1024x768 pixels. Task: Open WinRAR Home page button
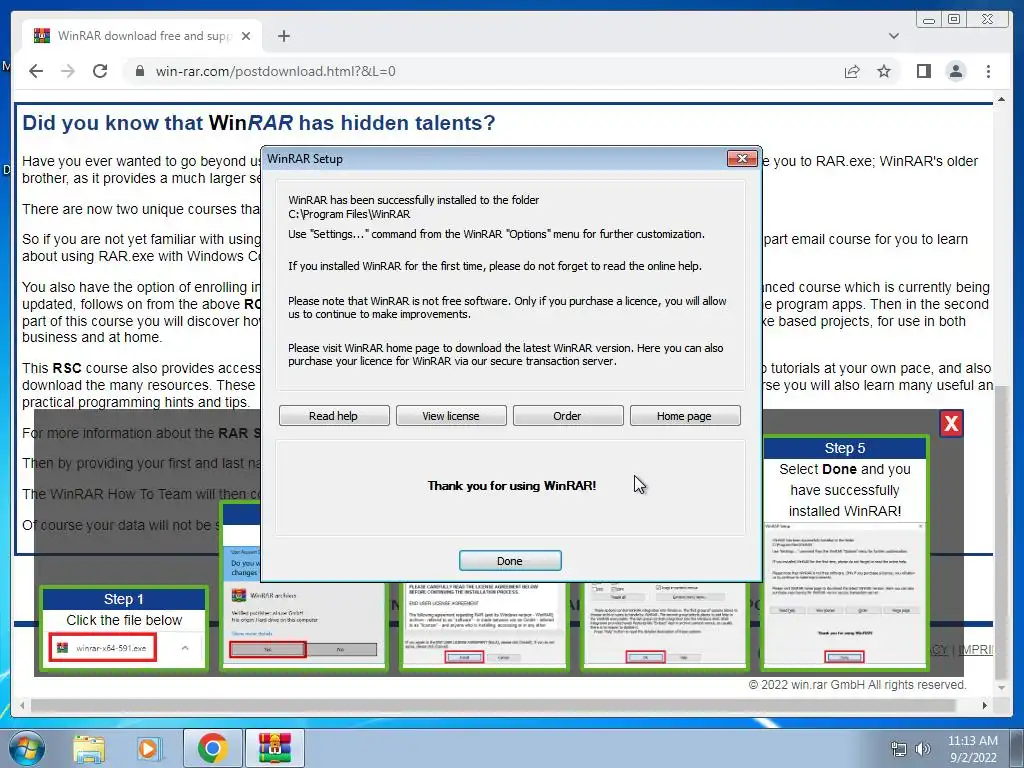point(684,416)
